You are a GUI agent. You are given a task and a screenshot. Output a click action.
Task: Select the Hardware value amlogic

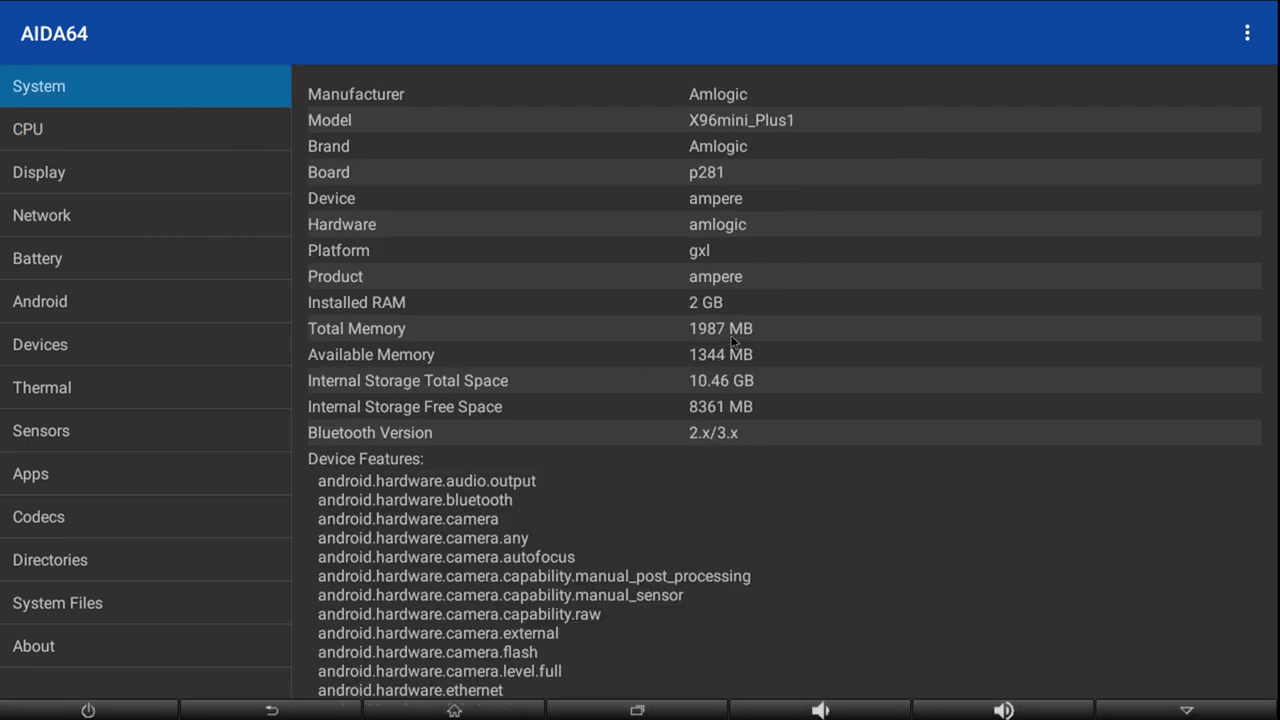click(717, 224)
